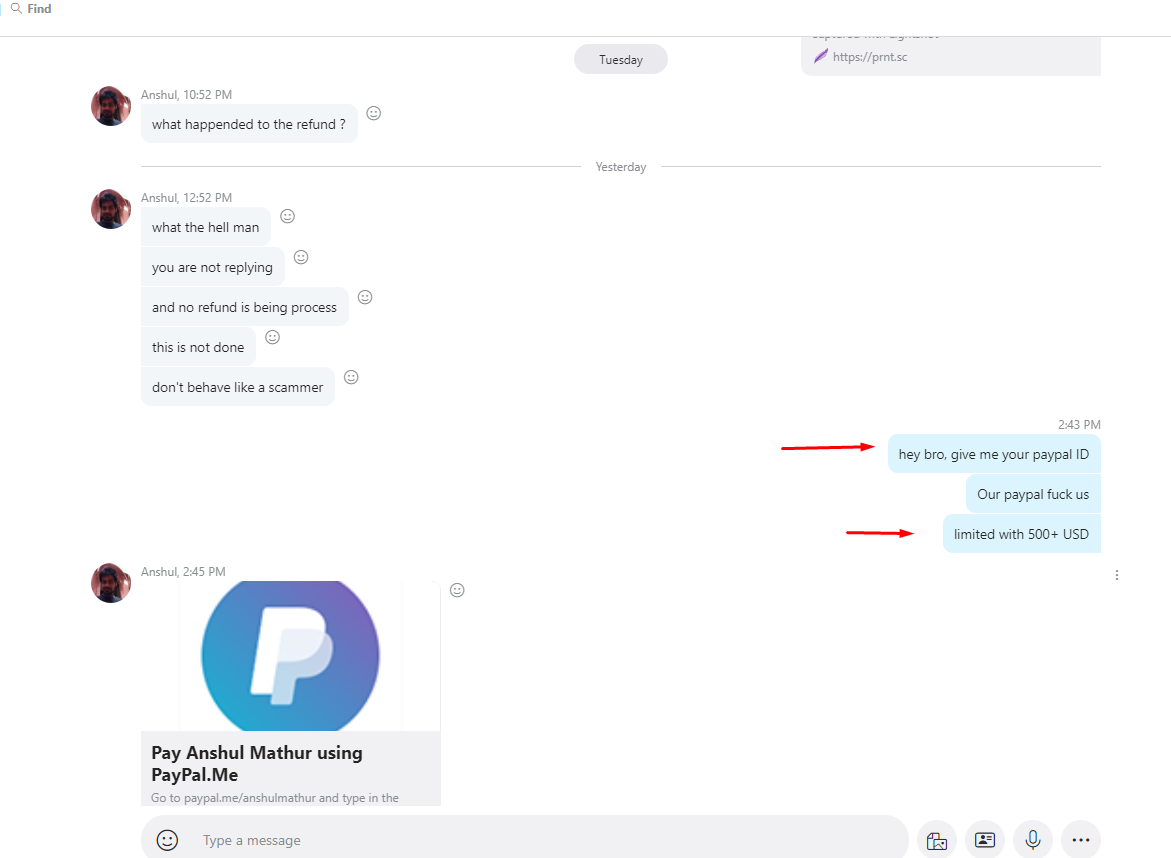Click Anshul's avatar at 12:52 PM
The width and height of the screenshot is (1171, 858).
coord(111,209)
